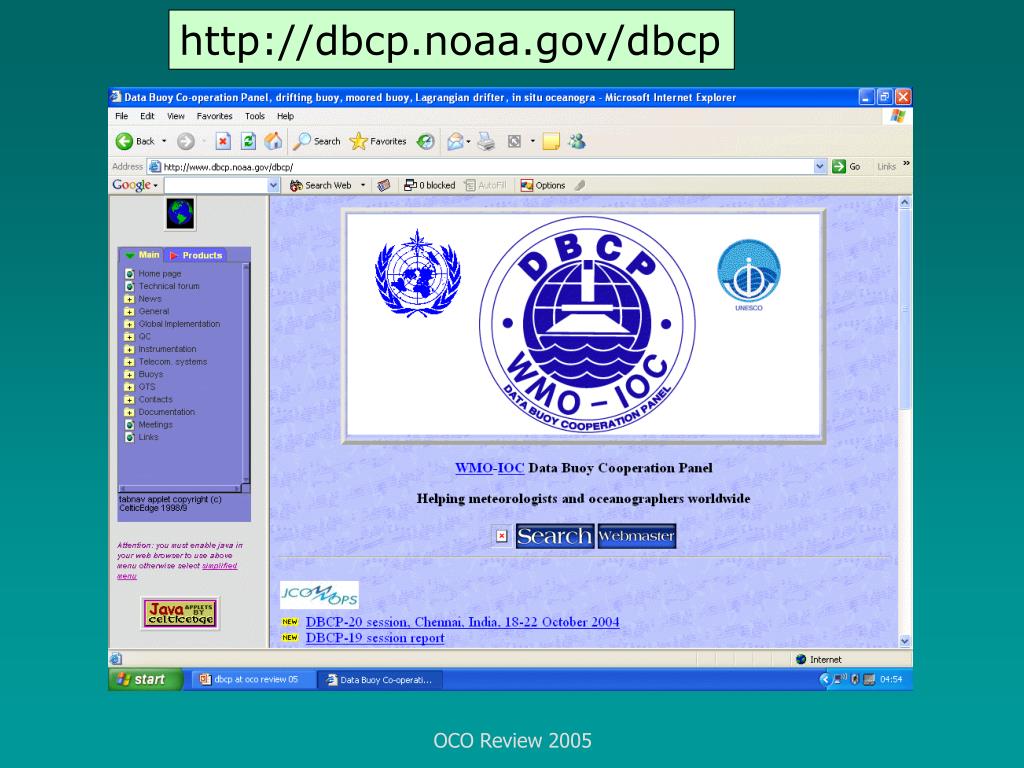Refresh the page using the green arrows icon
1024x768 pixels.
[x=248, y=141]
